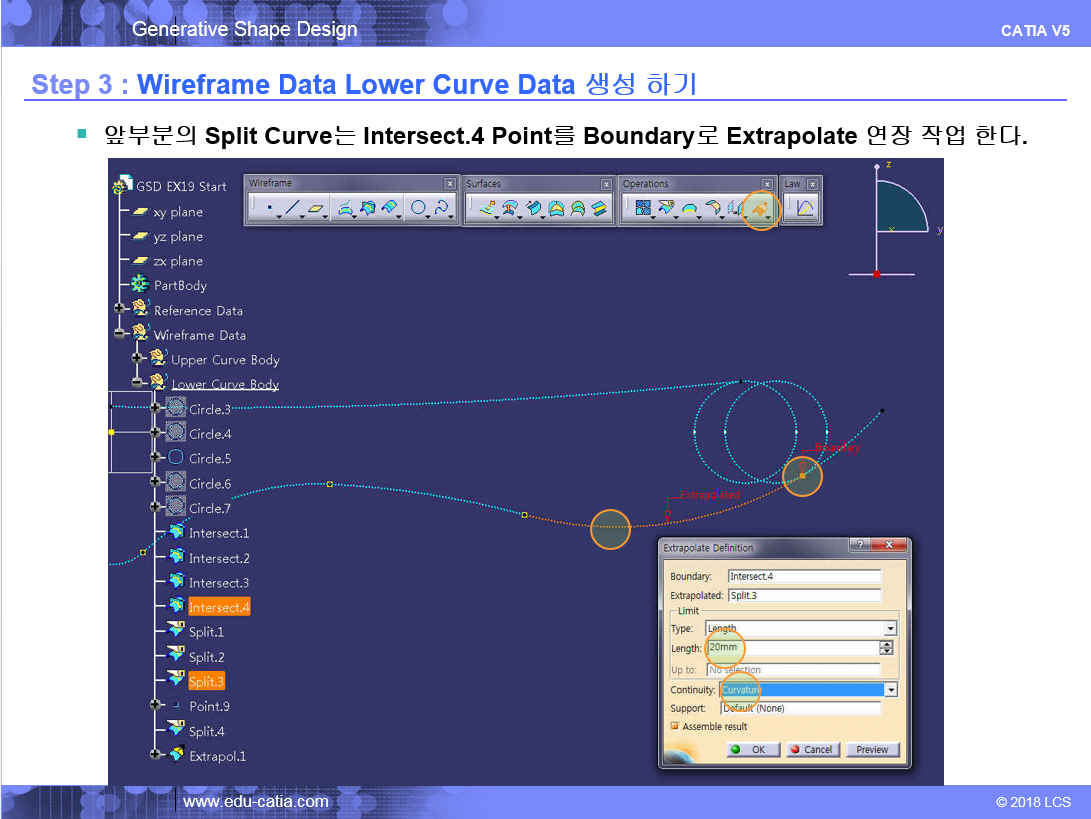Toggle the Assemble result checkbox

pyautogui.click(x=675, y=726)
